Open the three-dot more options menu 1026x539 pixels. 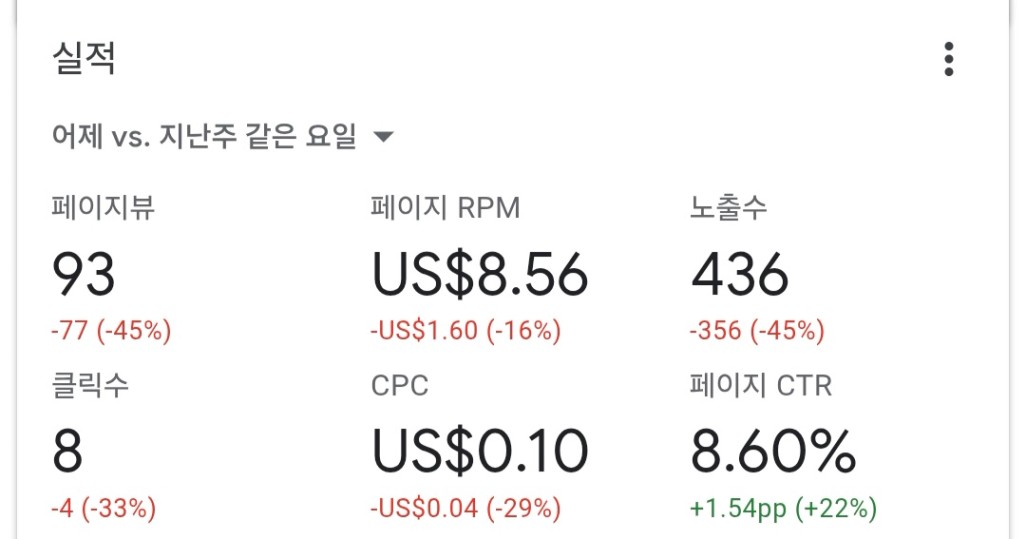tap(948, 59)
